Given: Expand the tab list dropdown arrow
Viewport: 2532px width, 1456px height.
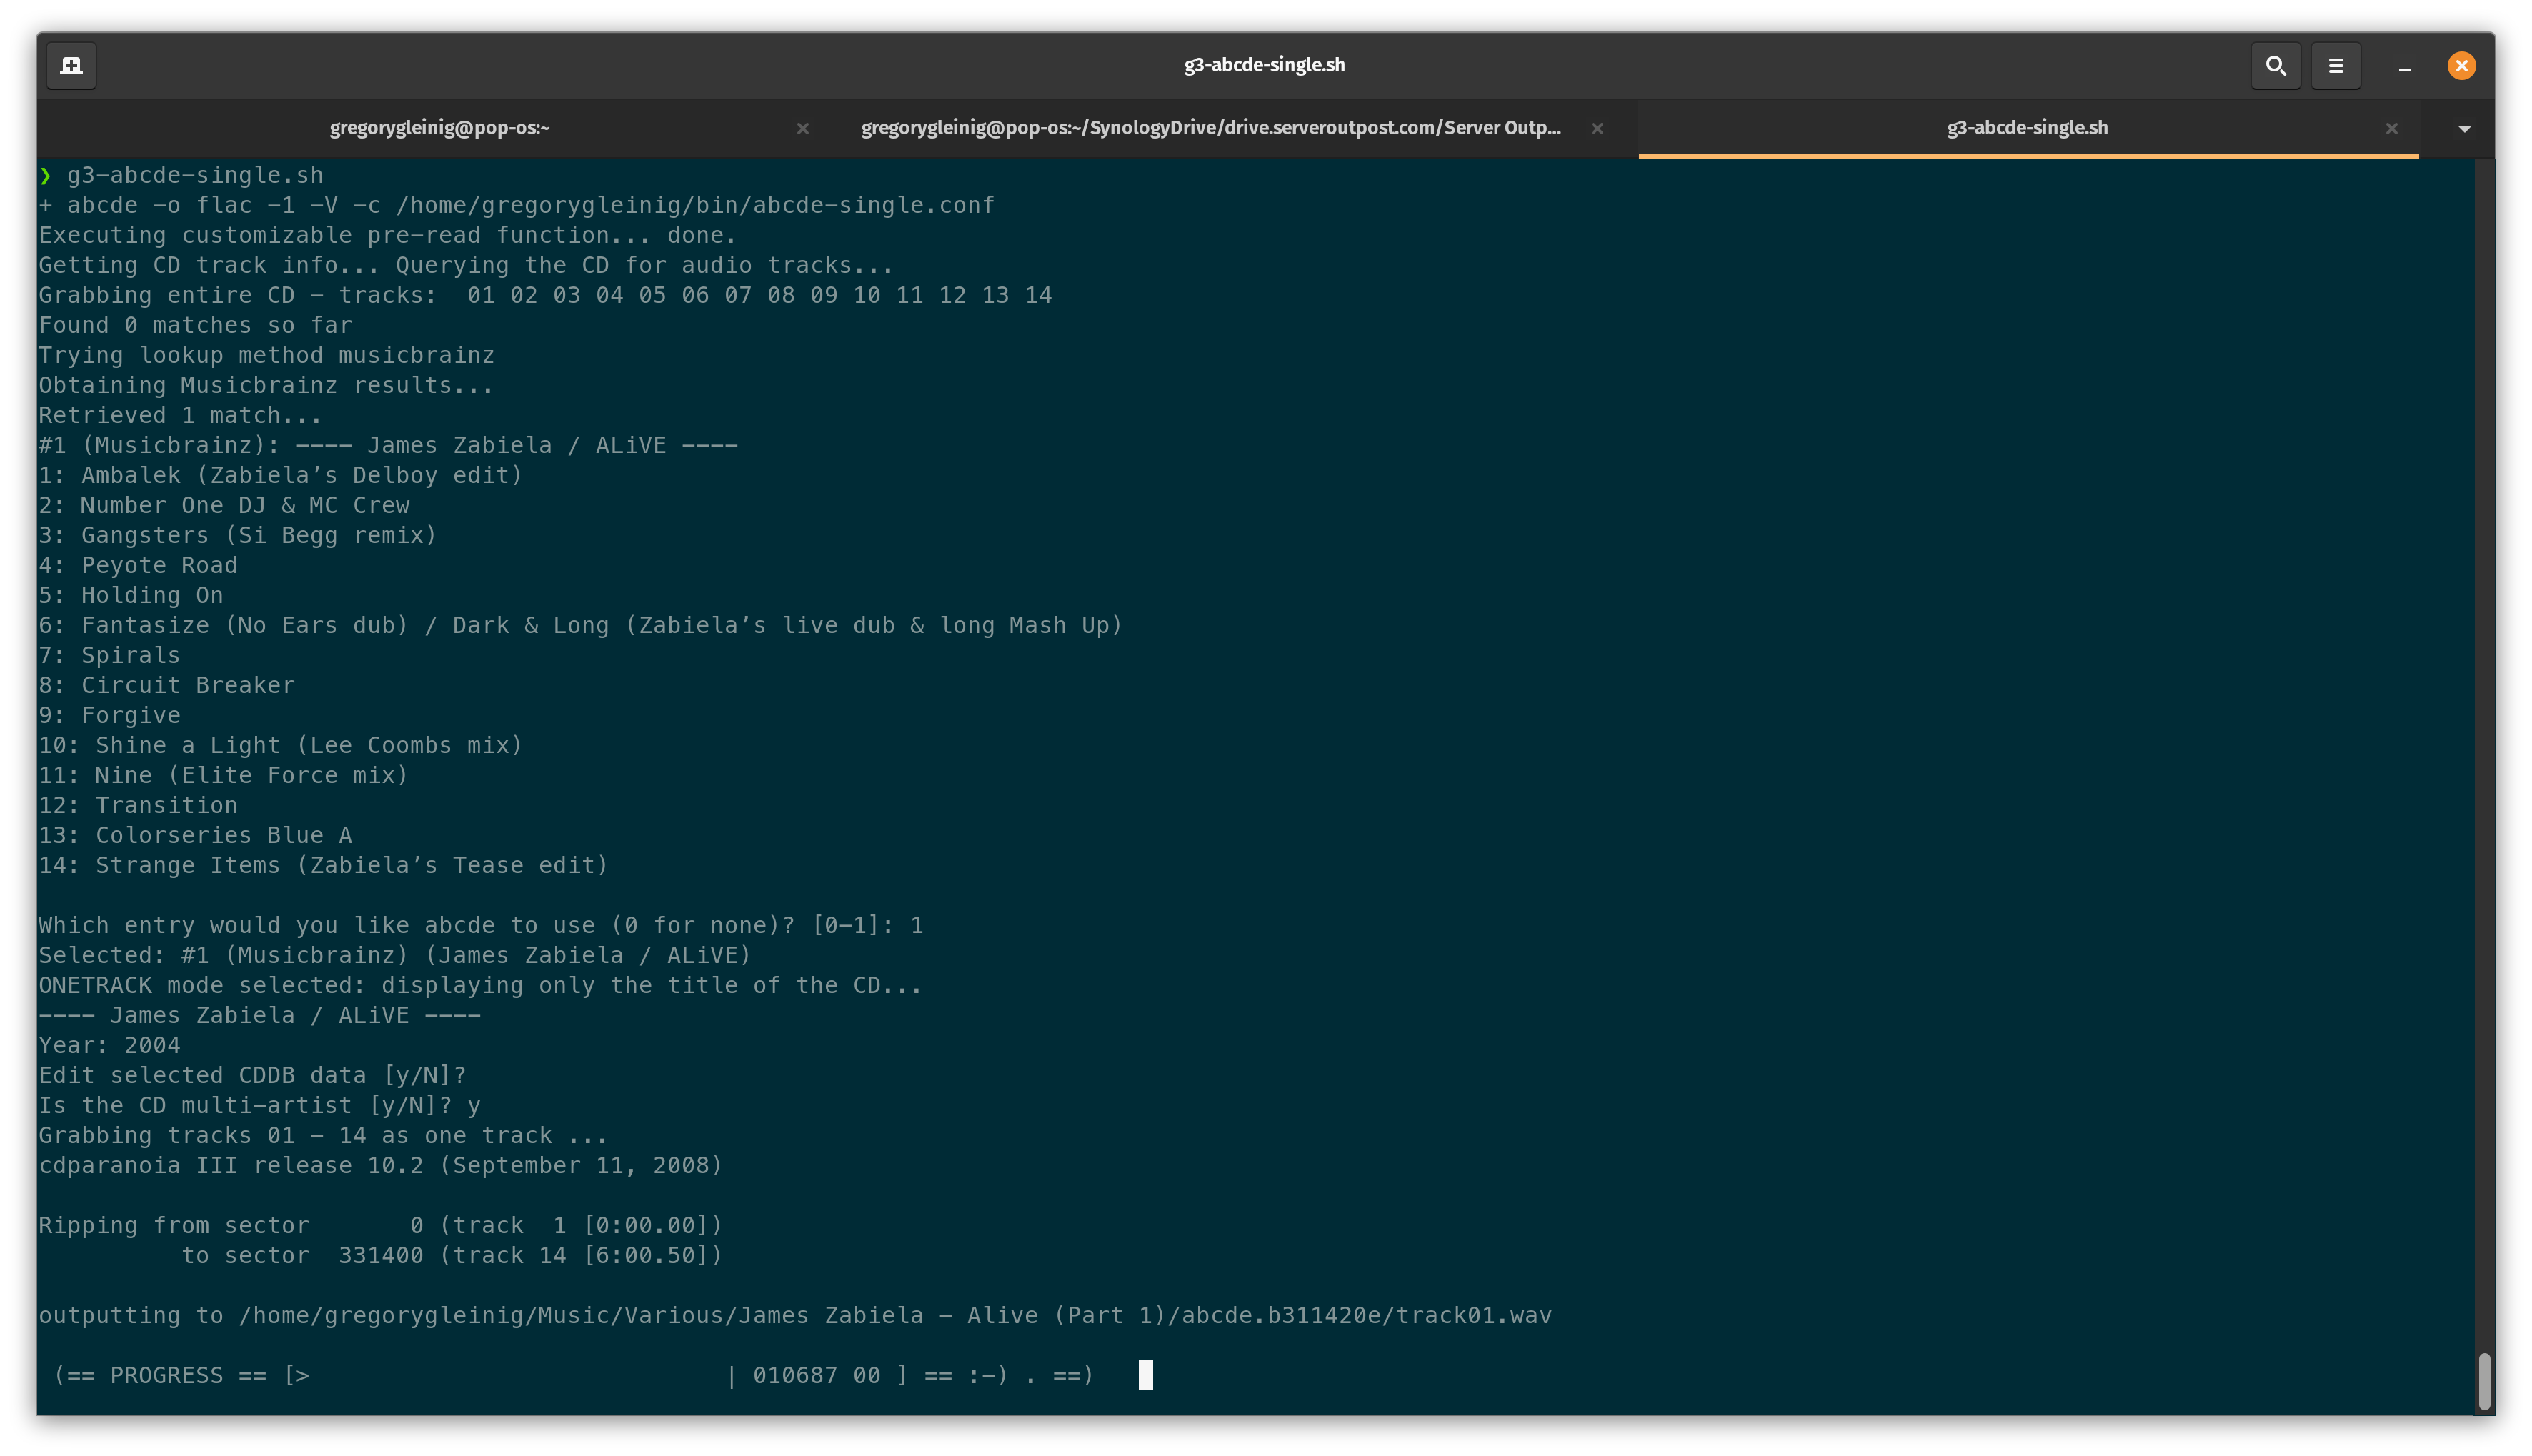Looking at the screenshot, I should pos(2464,128).
